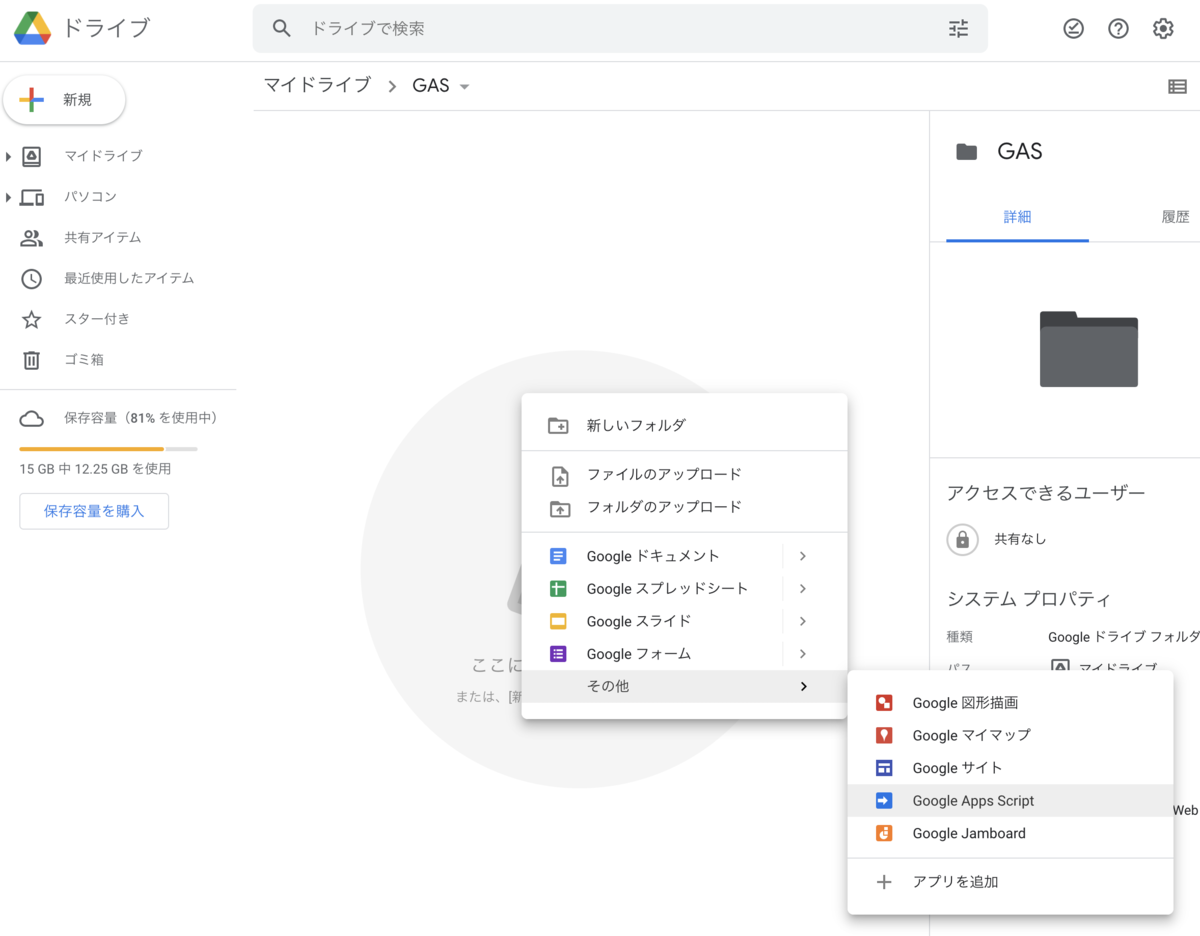Click the lock icon under access users

tap(962, 540)
